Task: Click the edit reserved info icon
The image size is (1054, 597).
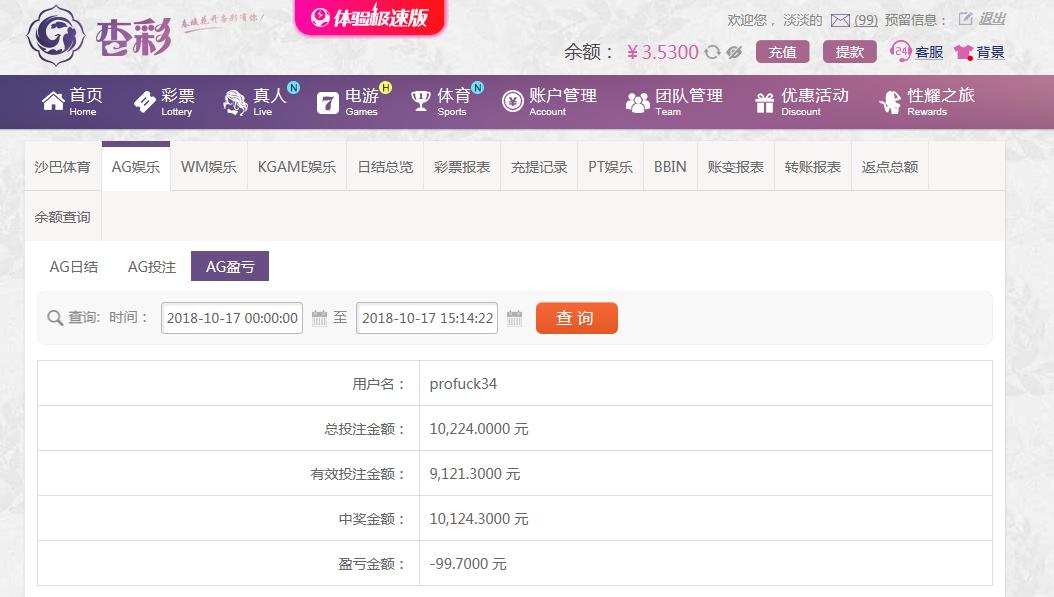Action: 965,19
